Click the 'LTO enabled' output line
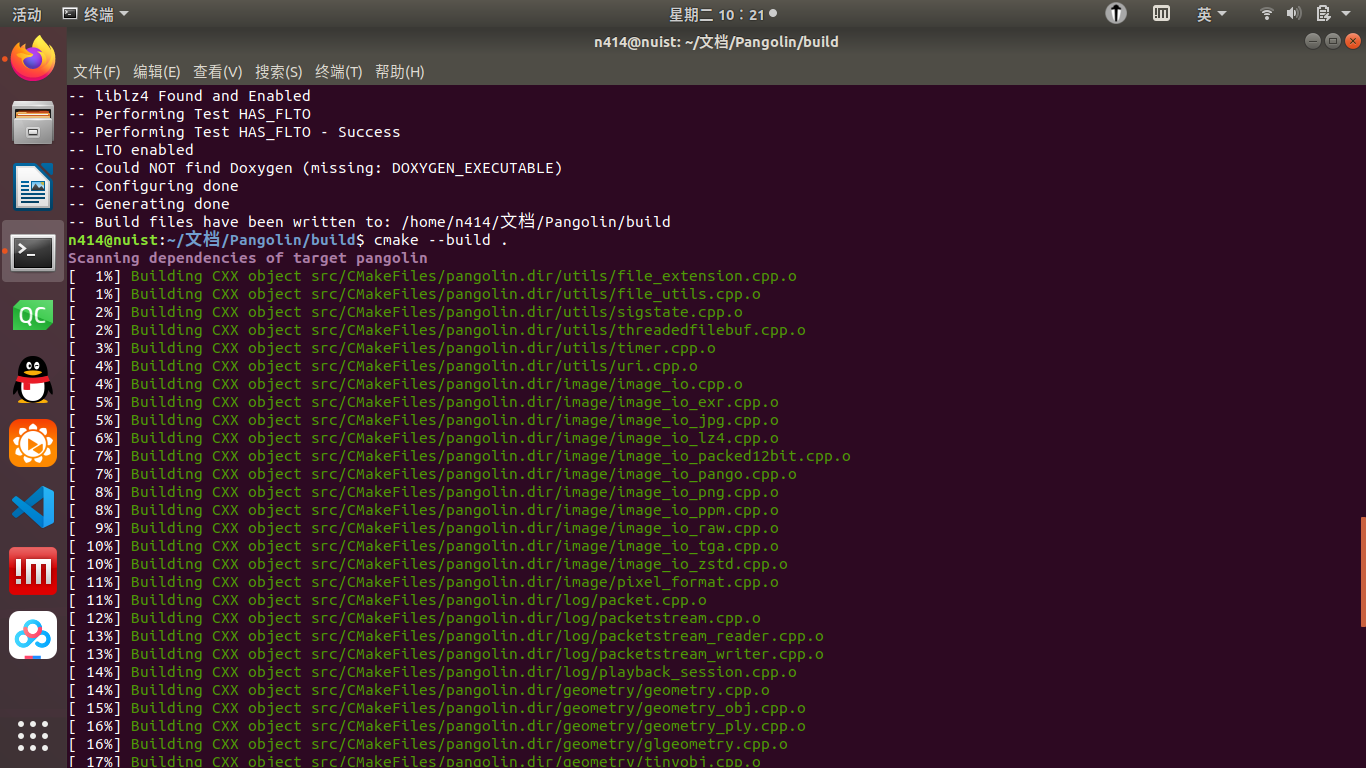 pos(131,150)
